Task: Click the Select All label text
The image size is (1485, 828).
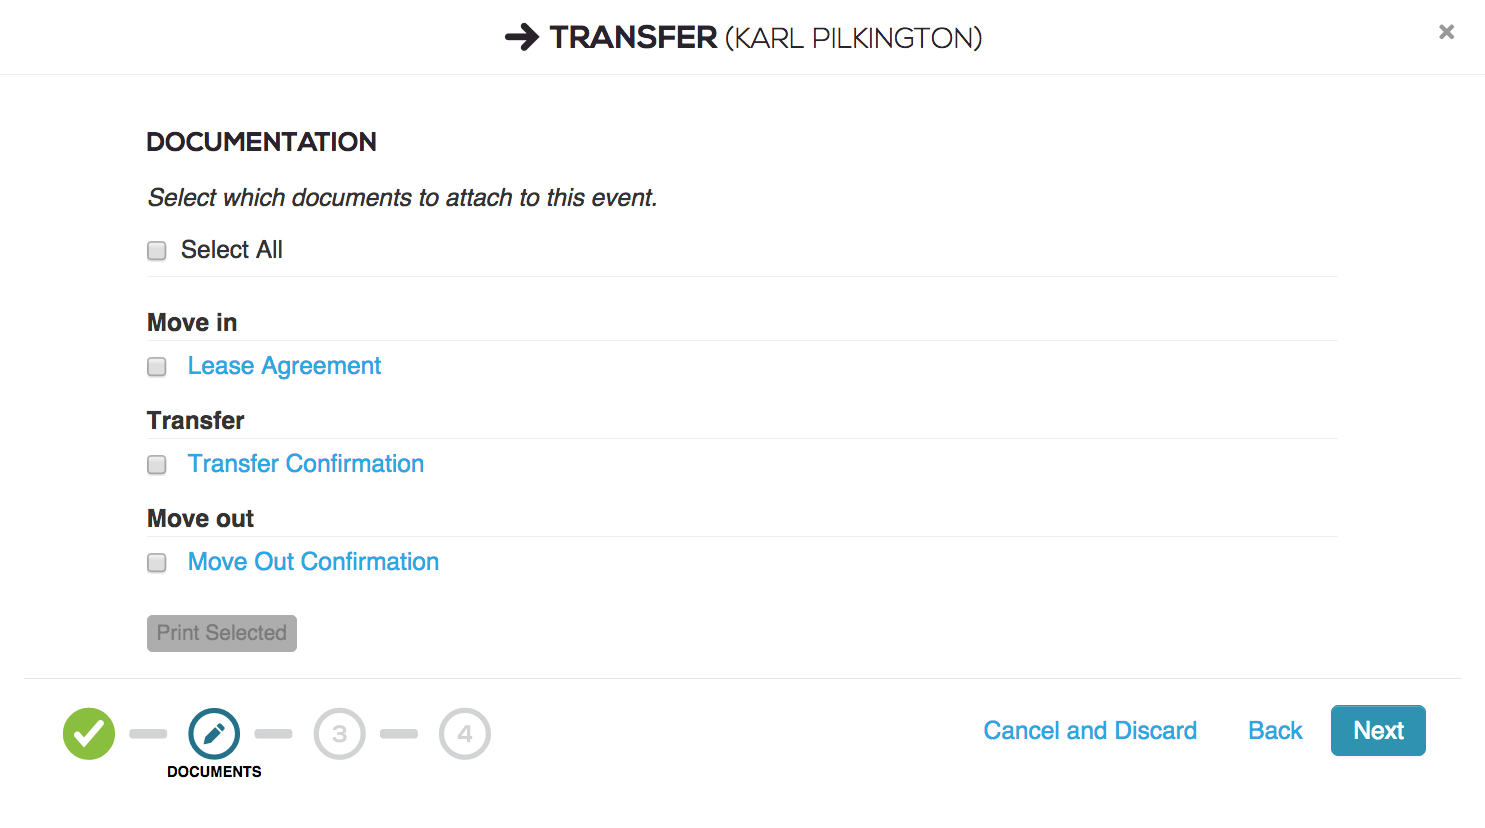Action: click(232, 250)
